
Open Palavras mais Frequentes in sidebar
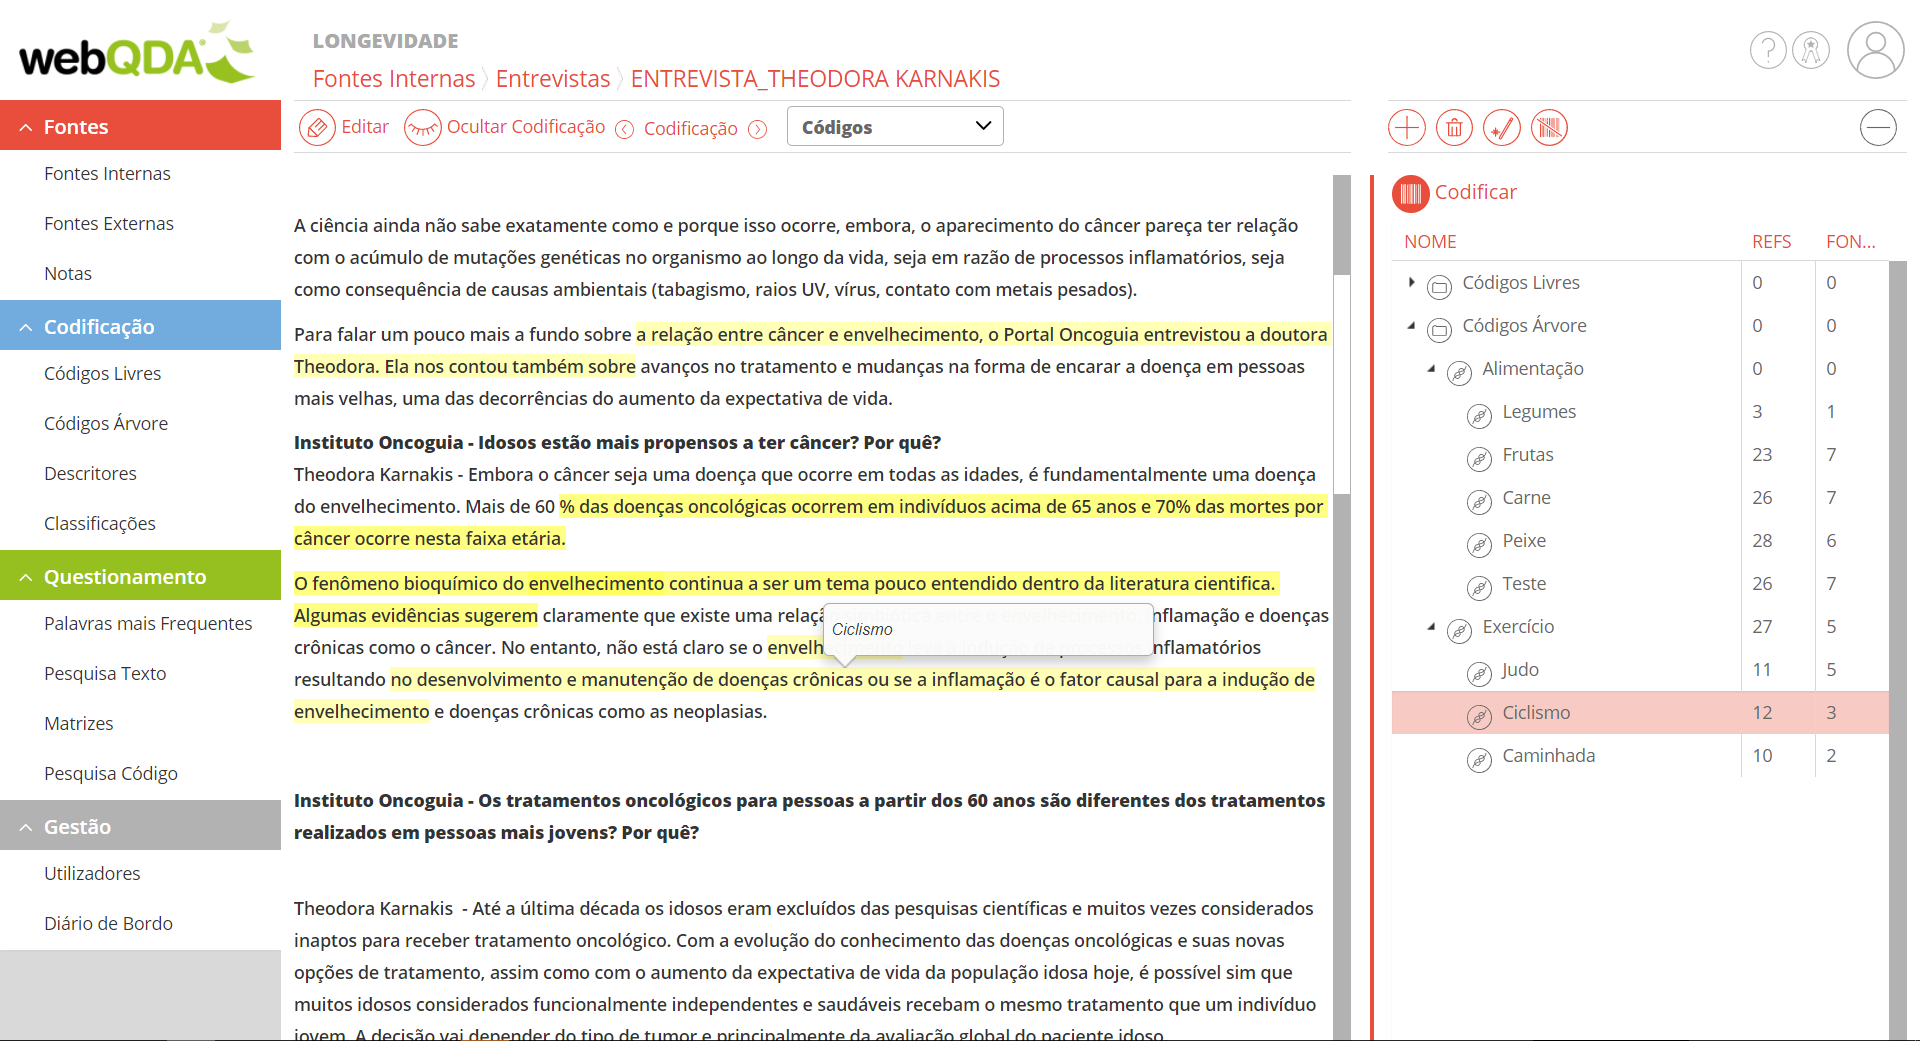[148, 624]
